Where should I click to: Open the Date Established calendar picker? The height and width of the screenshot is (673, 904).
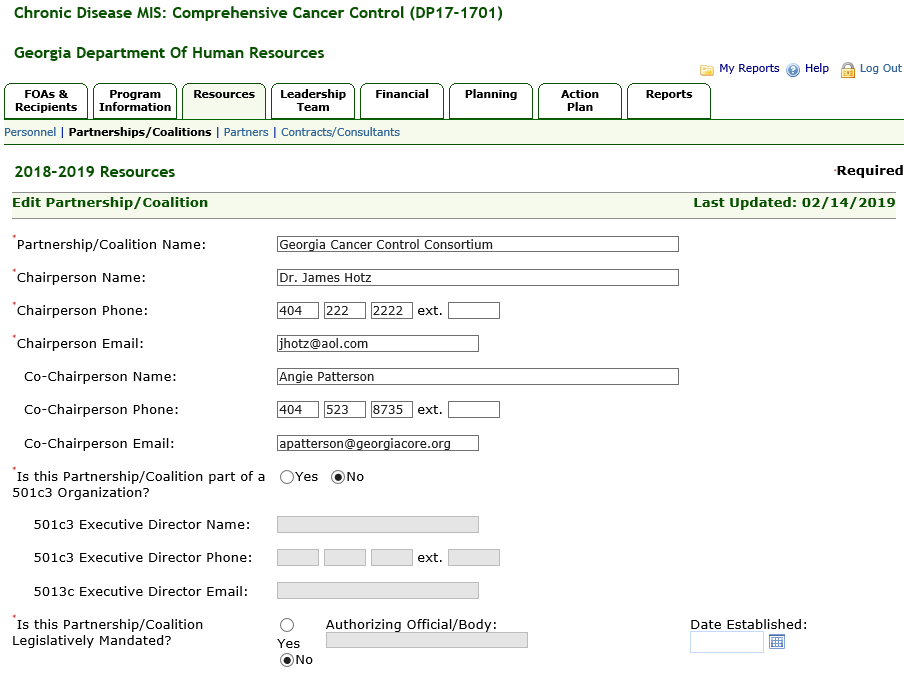pos(777,642)
